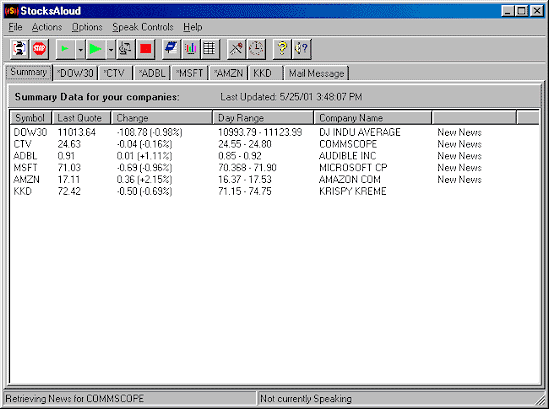Switch to the *ADBL tab
The image size is (550, 410).
[152, 73]
